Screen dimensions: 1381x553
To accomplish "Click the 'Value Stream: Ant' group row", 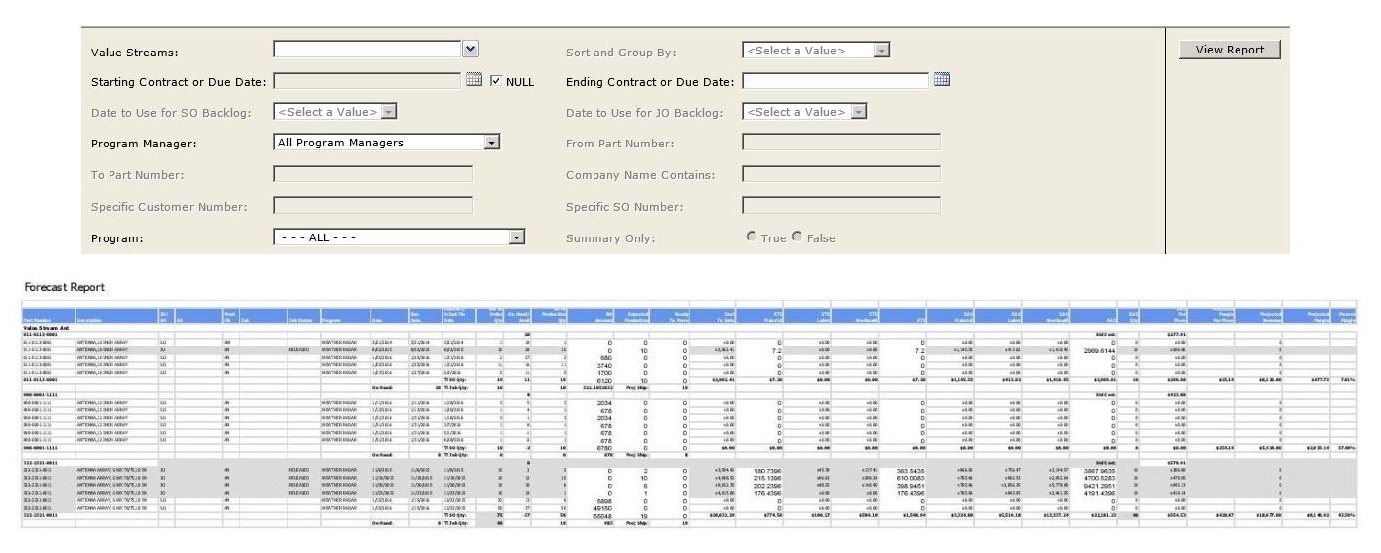I will tap(690, 327).
